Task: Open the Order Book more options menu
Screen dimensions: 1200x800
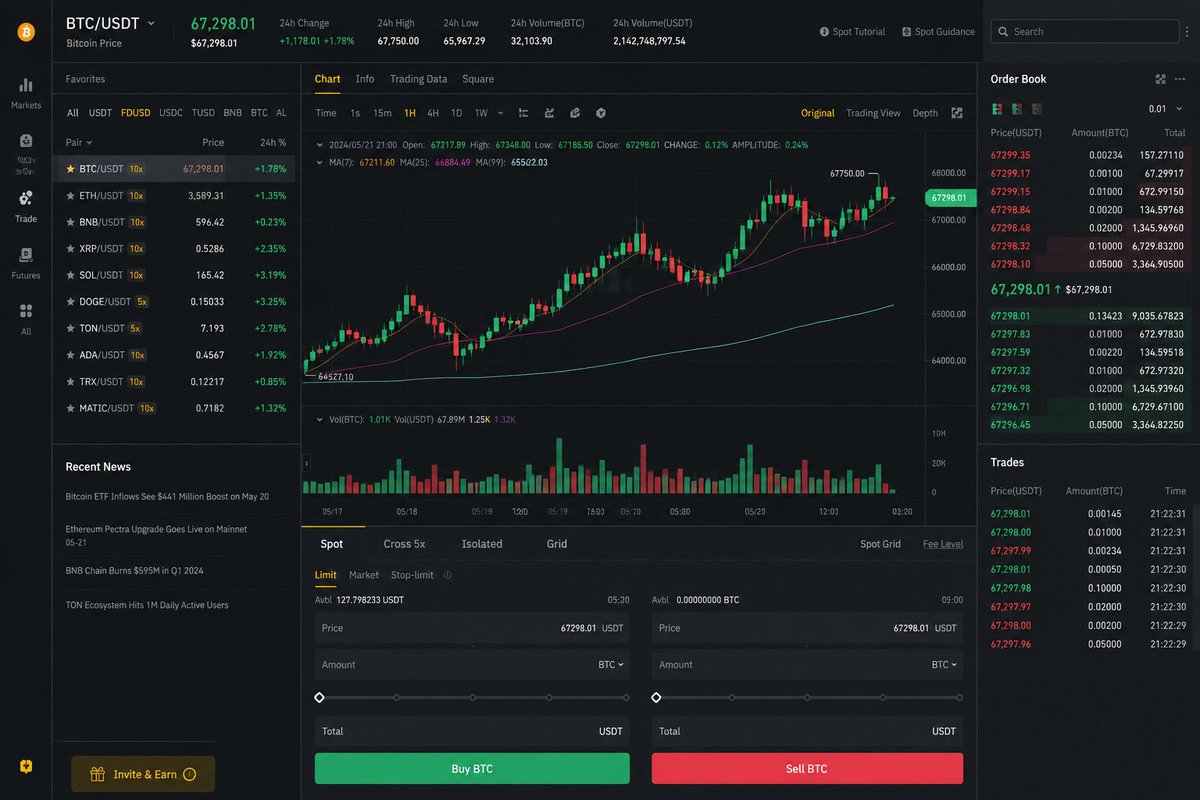Action: (1180, 79)
